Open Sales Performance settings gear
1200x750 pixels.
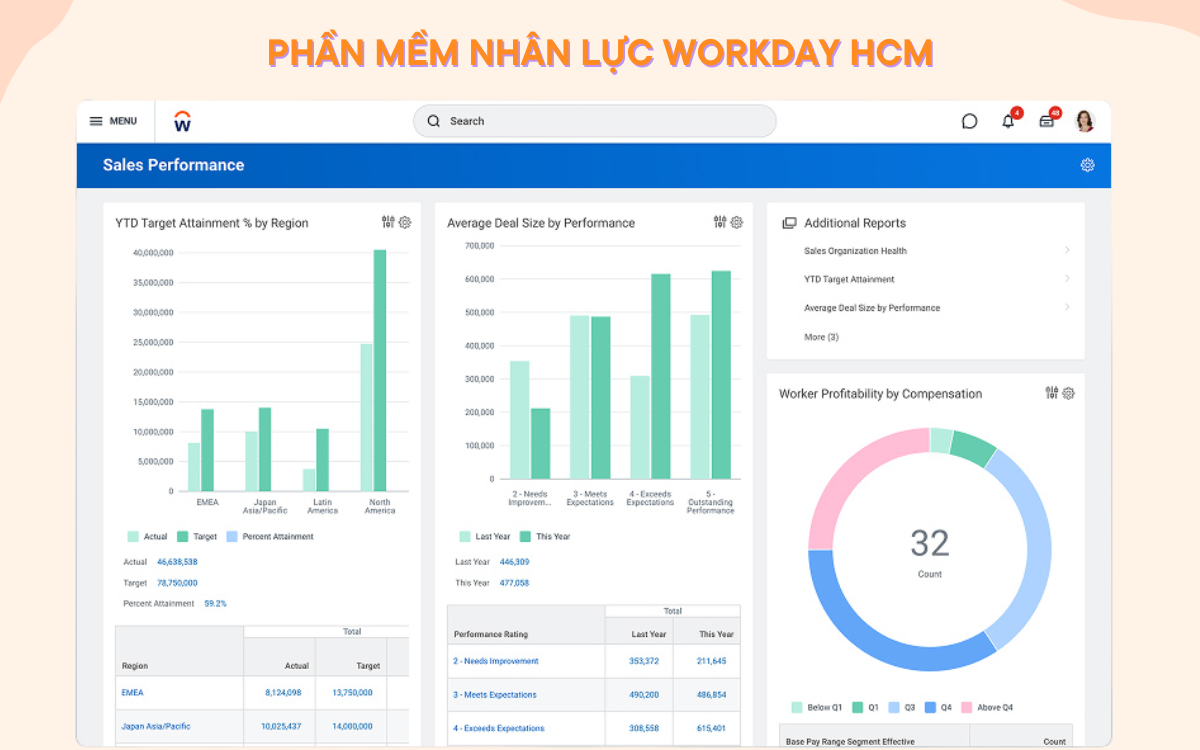tap(1087, 165)
